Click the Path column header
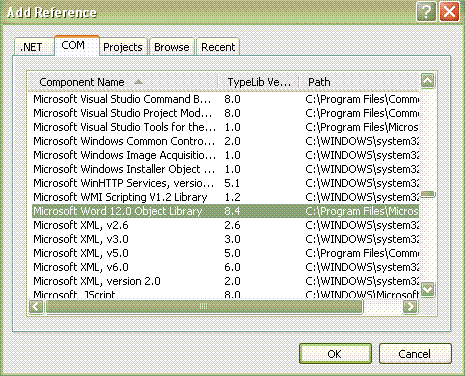Screen dimensions: 465x376 (359, 82)
